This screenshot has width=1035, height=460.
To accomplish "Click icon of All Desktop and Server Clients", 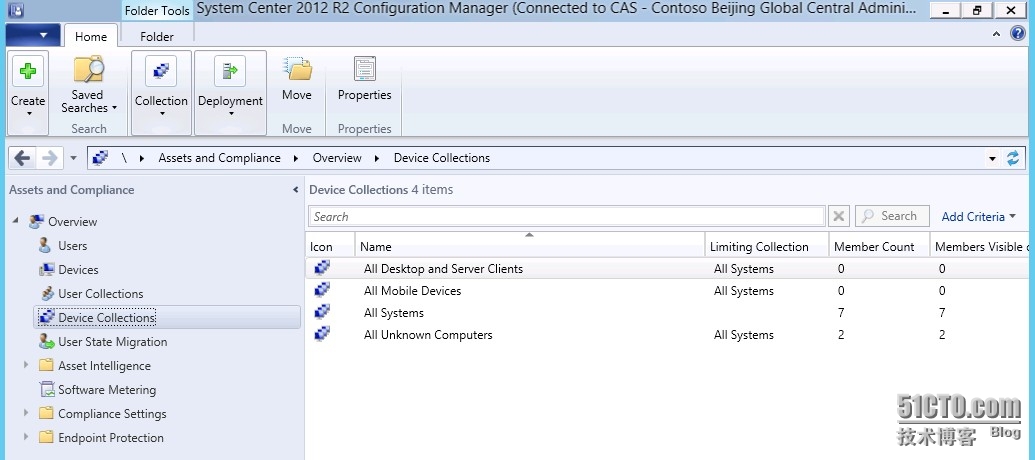I will click(x=321, y=268).
